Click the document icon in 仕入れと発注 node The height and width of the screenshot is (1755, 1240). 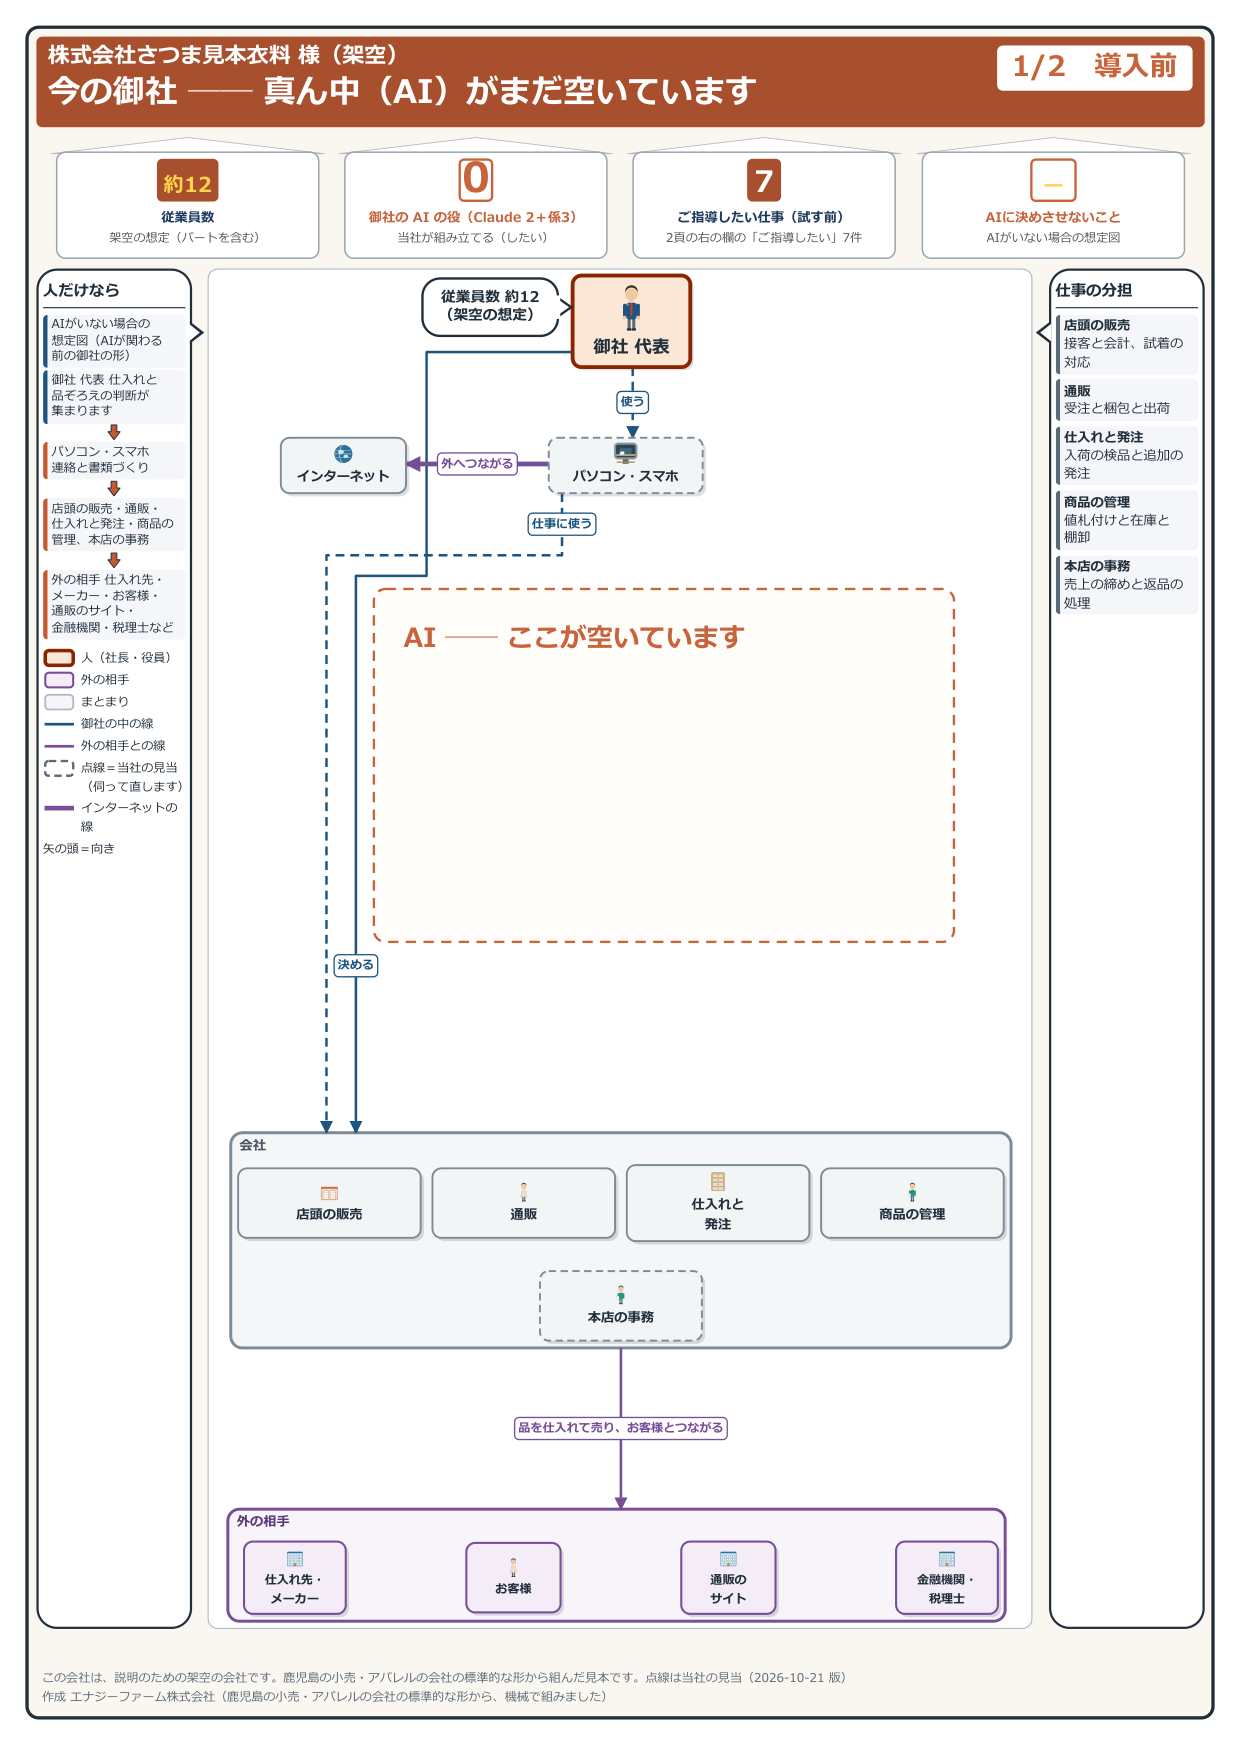[718, 1181]
